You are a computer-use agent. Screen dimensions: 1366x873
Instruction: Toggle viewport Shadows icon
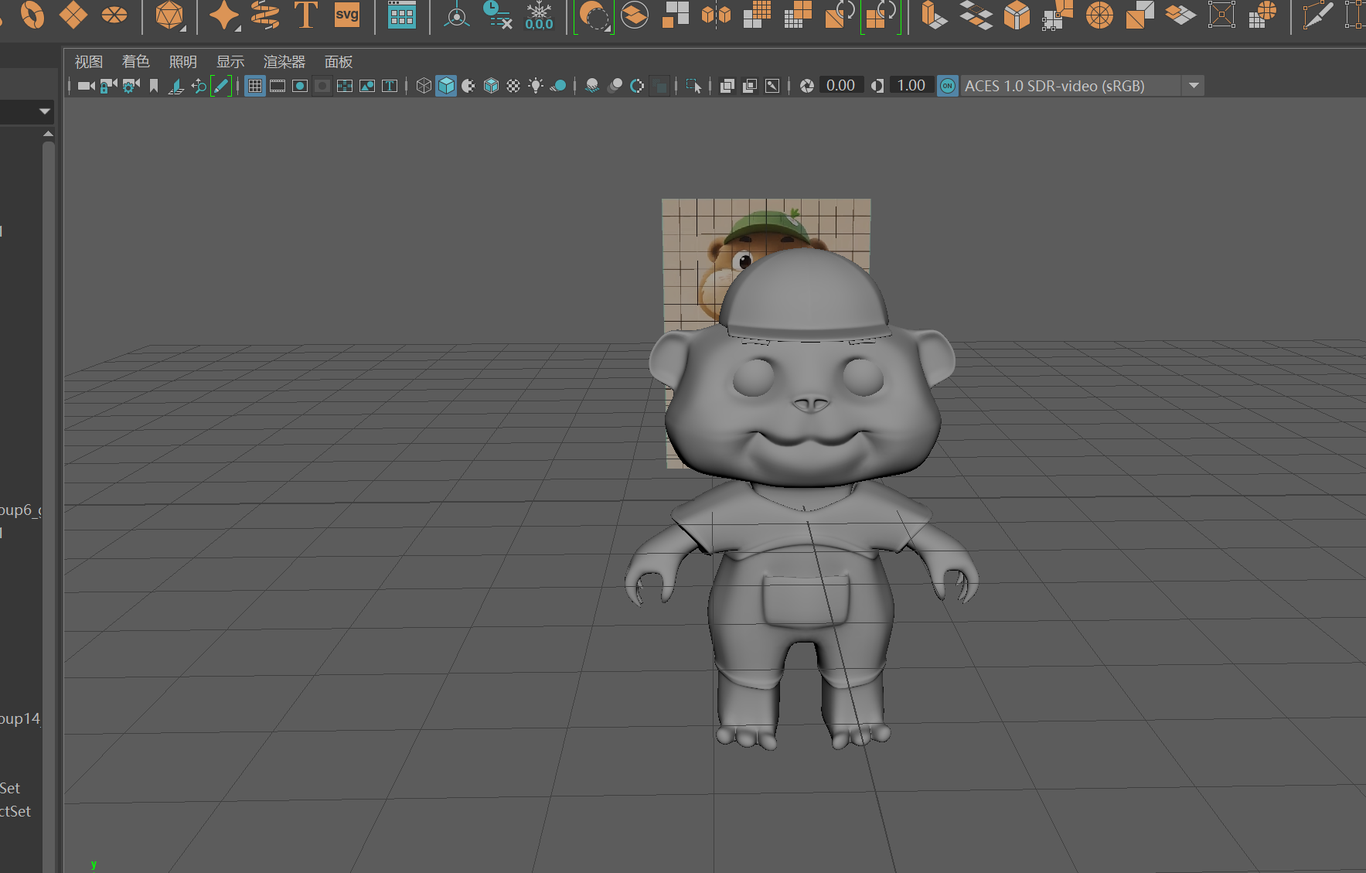tap(558, 86)
